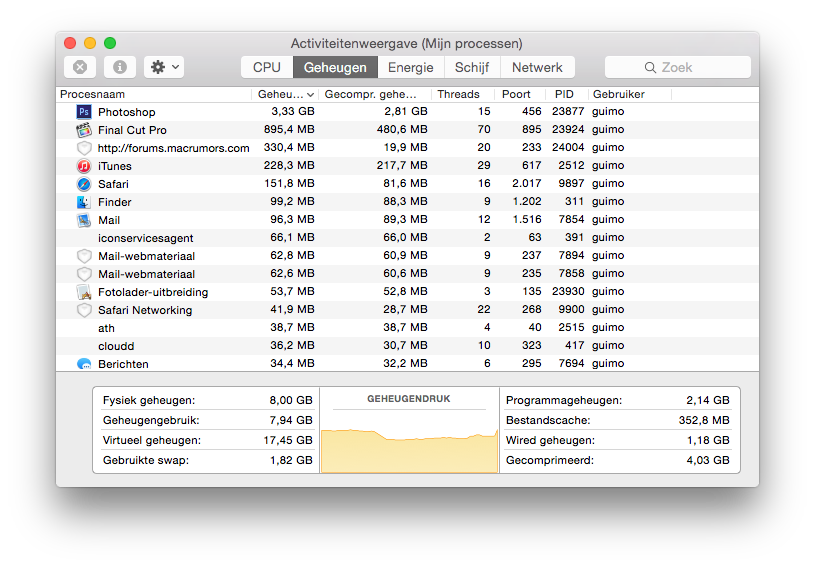Open process info with the (i) button

coord(120,67)
